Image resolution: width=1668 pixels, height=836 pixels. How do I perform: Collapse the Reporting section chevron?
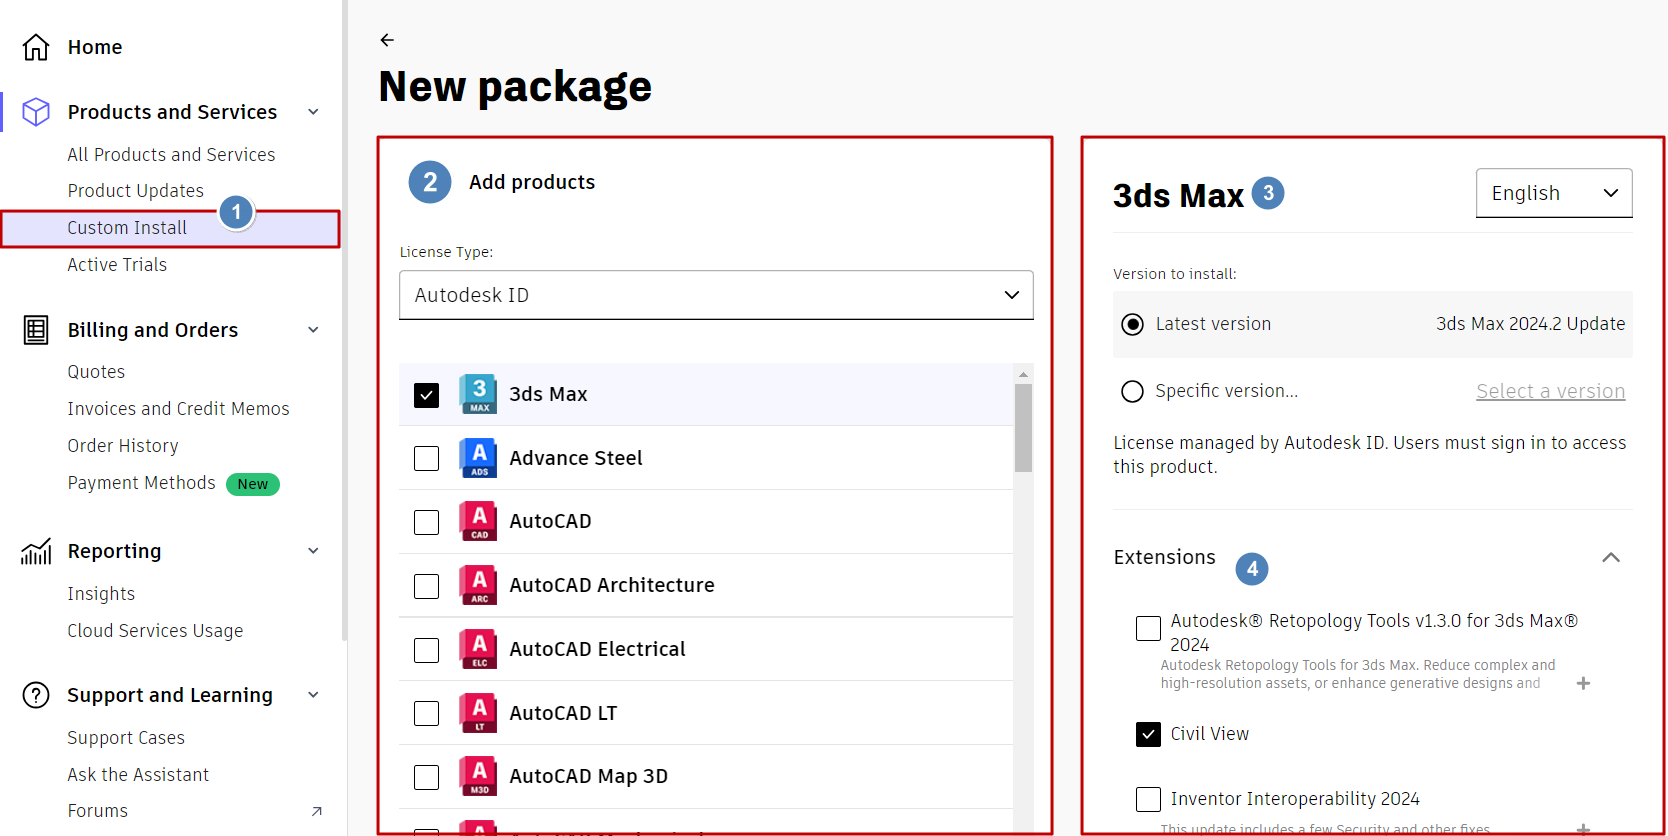[314, 551]
